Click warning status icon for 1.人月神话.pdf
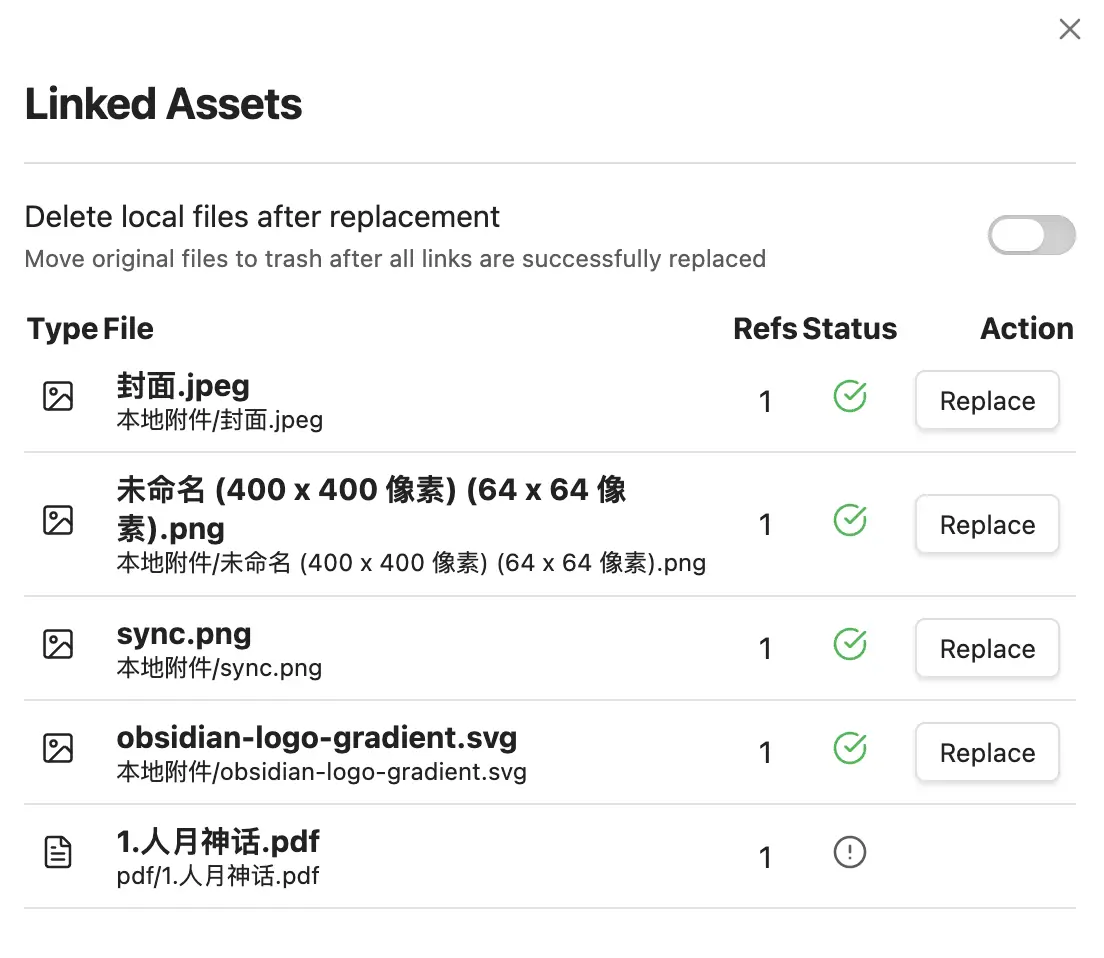 [849, 852]
